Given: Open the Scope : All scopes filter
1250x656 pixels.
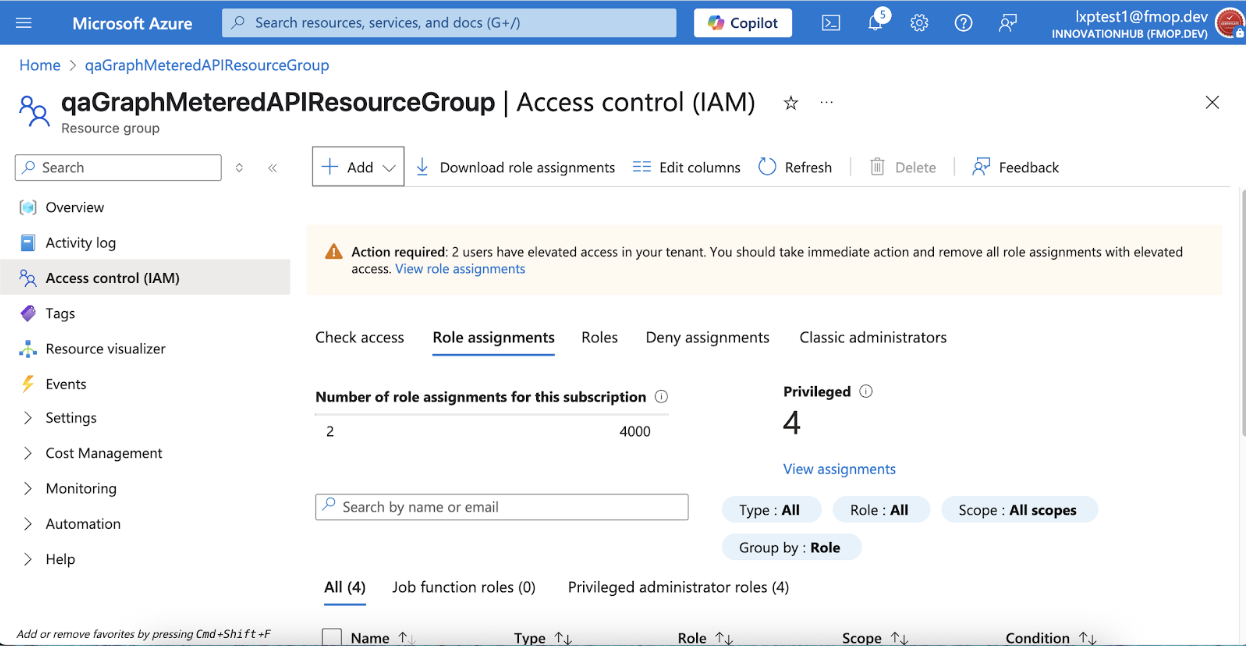Looking at the screenshot, I should tap(1018, 510).
